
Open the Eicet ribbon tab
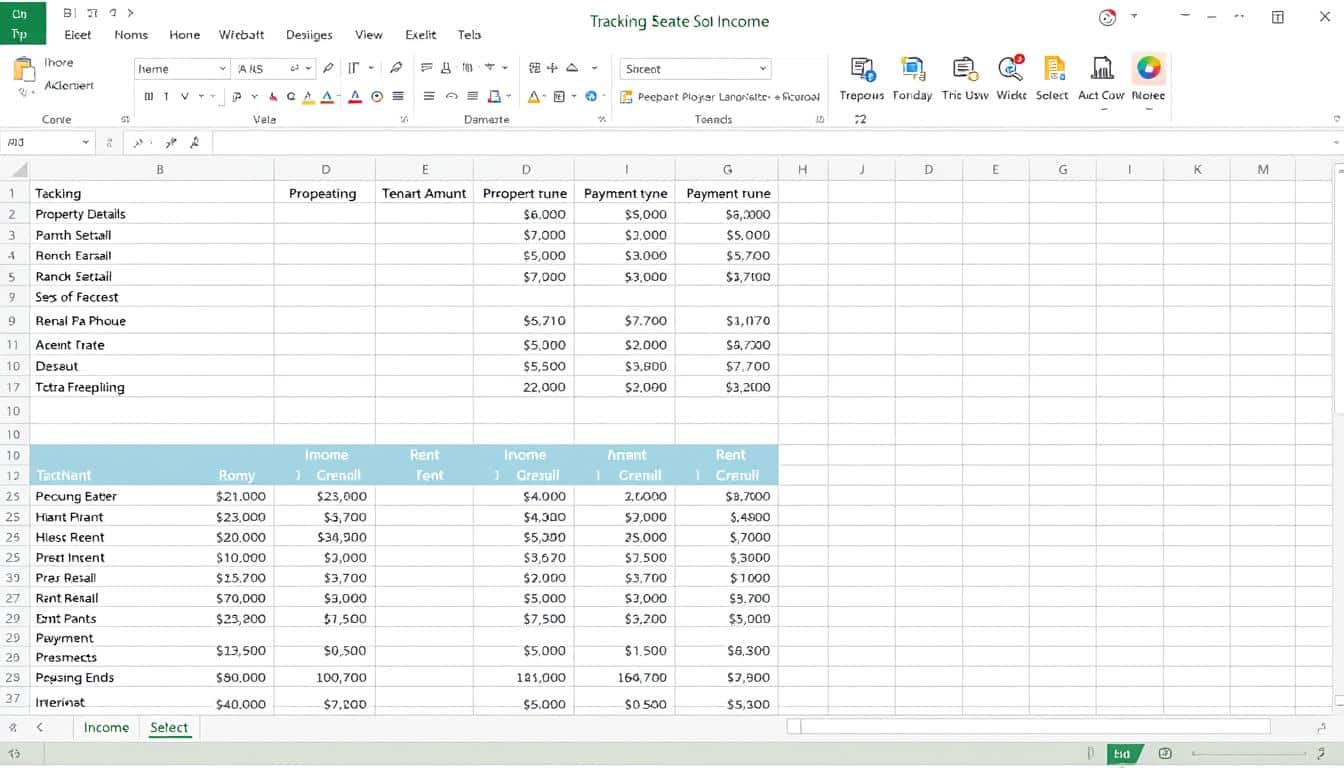coord(78,34)
